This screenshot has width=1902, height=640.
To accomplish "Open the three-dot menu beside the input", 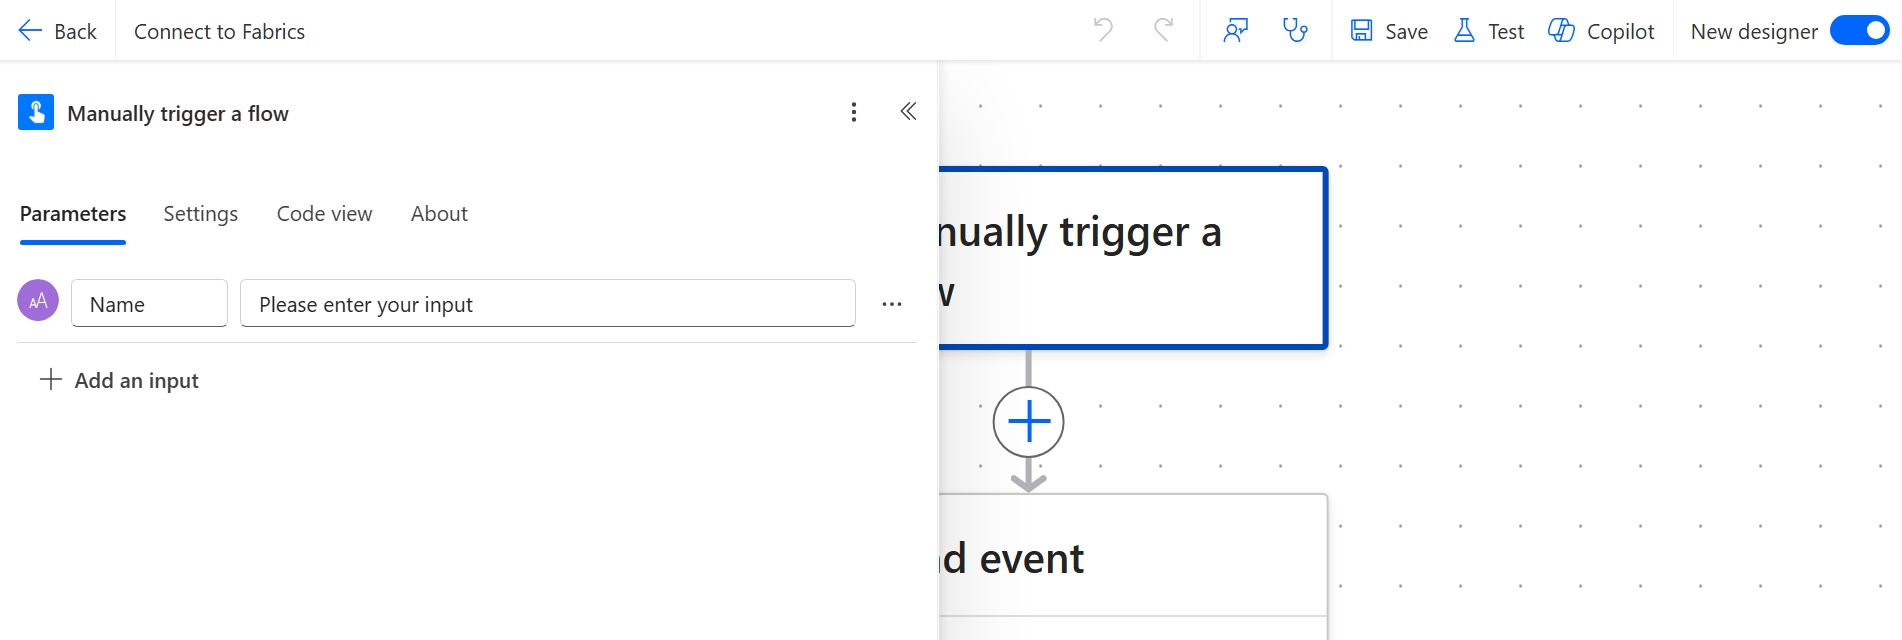I will 892,304.
